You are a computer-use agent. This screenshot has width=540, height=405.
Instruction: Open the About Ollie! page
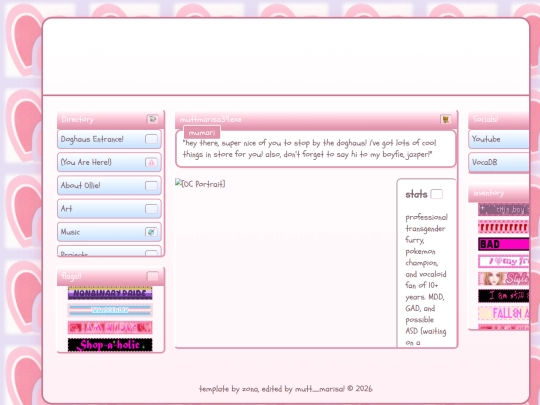coord(109,185)
